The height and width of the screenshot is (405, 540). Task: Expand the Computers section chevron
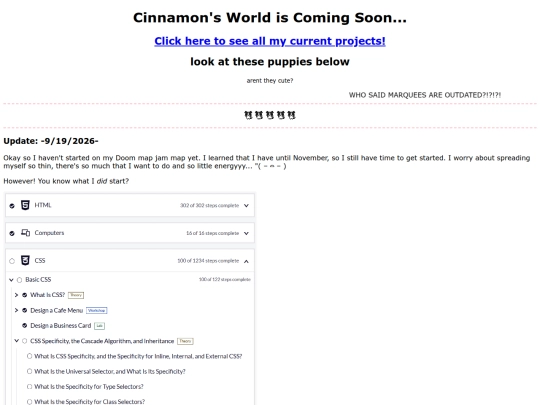point(246,233)
